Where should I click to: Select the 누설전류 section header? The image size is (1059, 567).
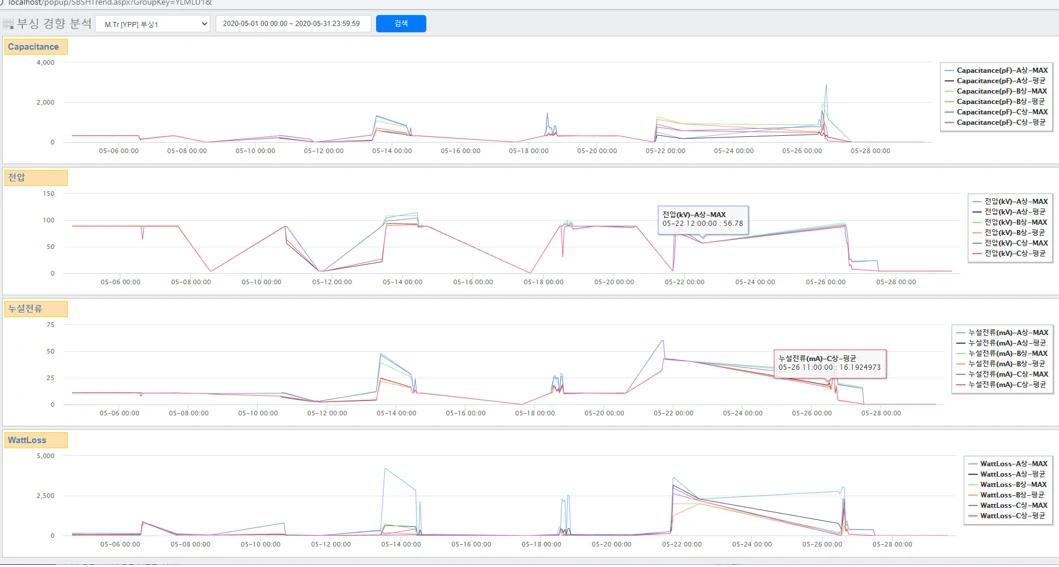pos(35,309)
